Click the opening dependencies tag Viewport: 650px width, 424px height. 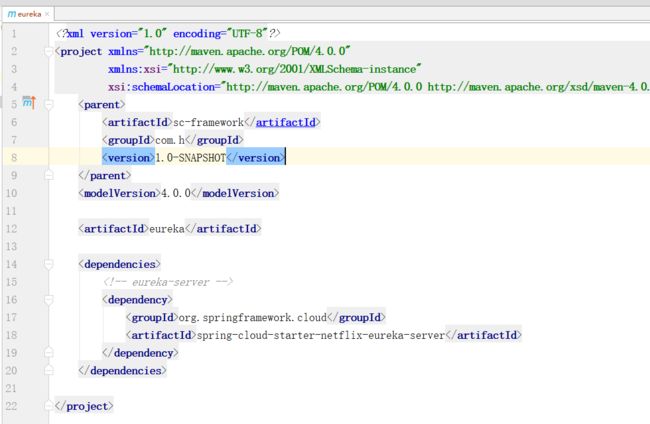coord(119,264)
